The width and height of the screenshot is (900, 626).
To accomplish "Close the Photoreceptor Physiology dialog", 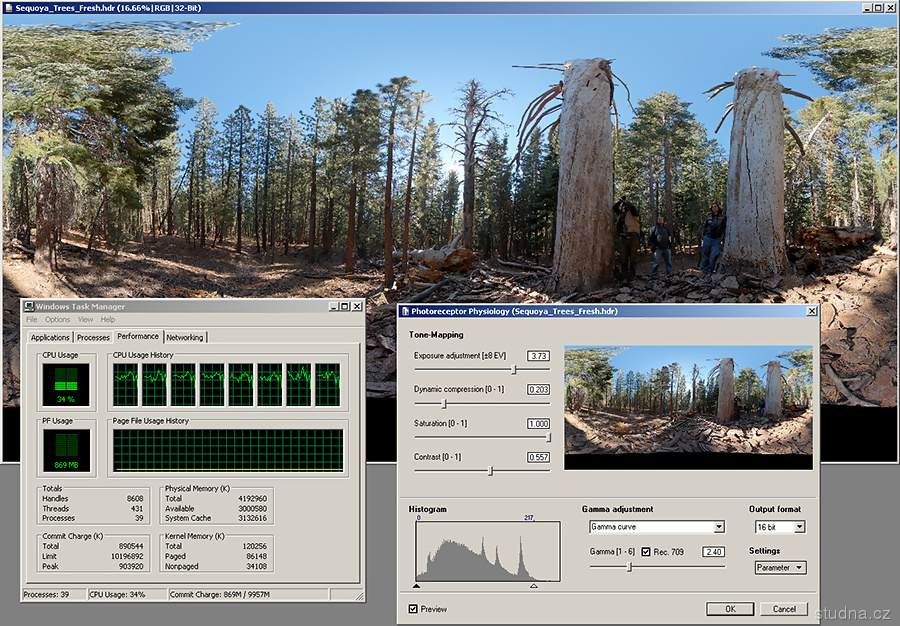I will pos(811,312).
